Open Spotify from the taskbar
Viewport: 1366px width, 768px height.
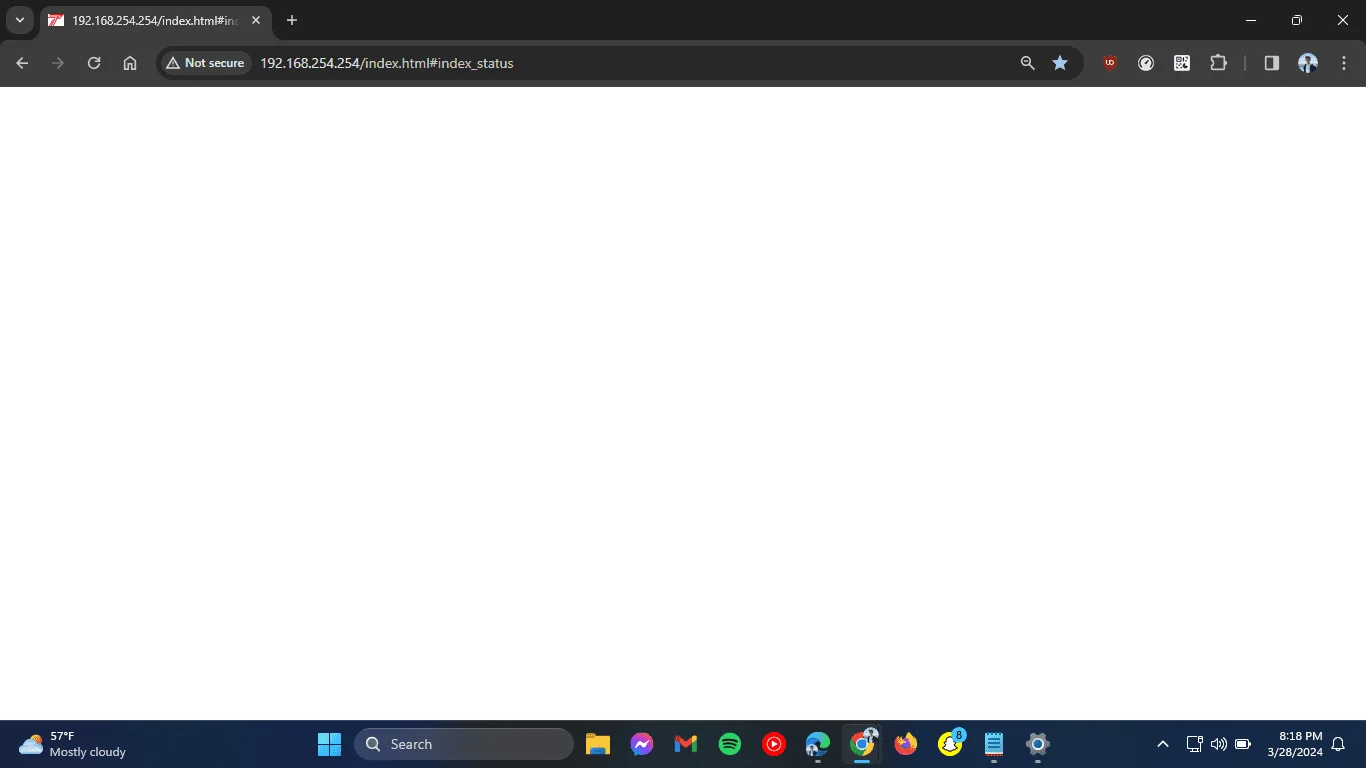[x=730, y=744]
